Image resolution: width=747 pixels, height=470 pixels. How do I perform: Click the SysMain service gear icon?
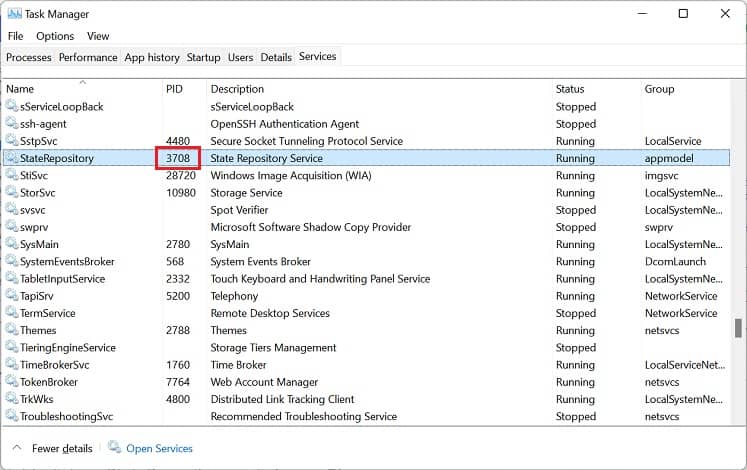(x=12, y=243)
